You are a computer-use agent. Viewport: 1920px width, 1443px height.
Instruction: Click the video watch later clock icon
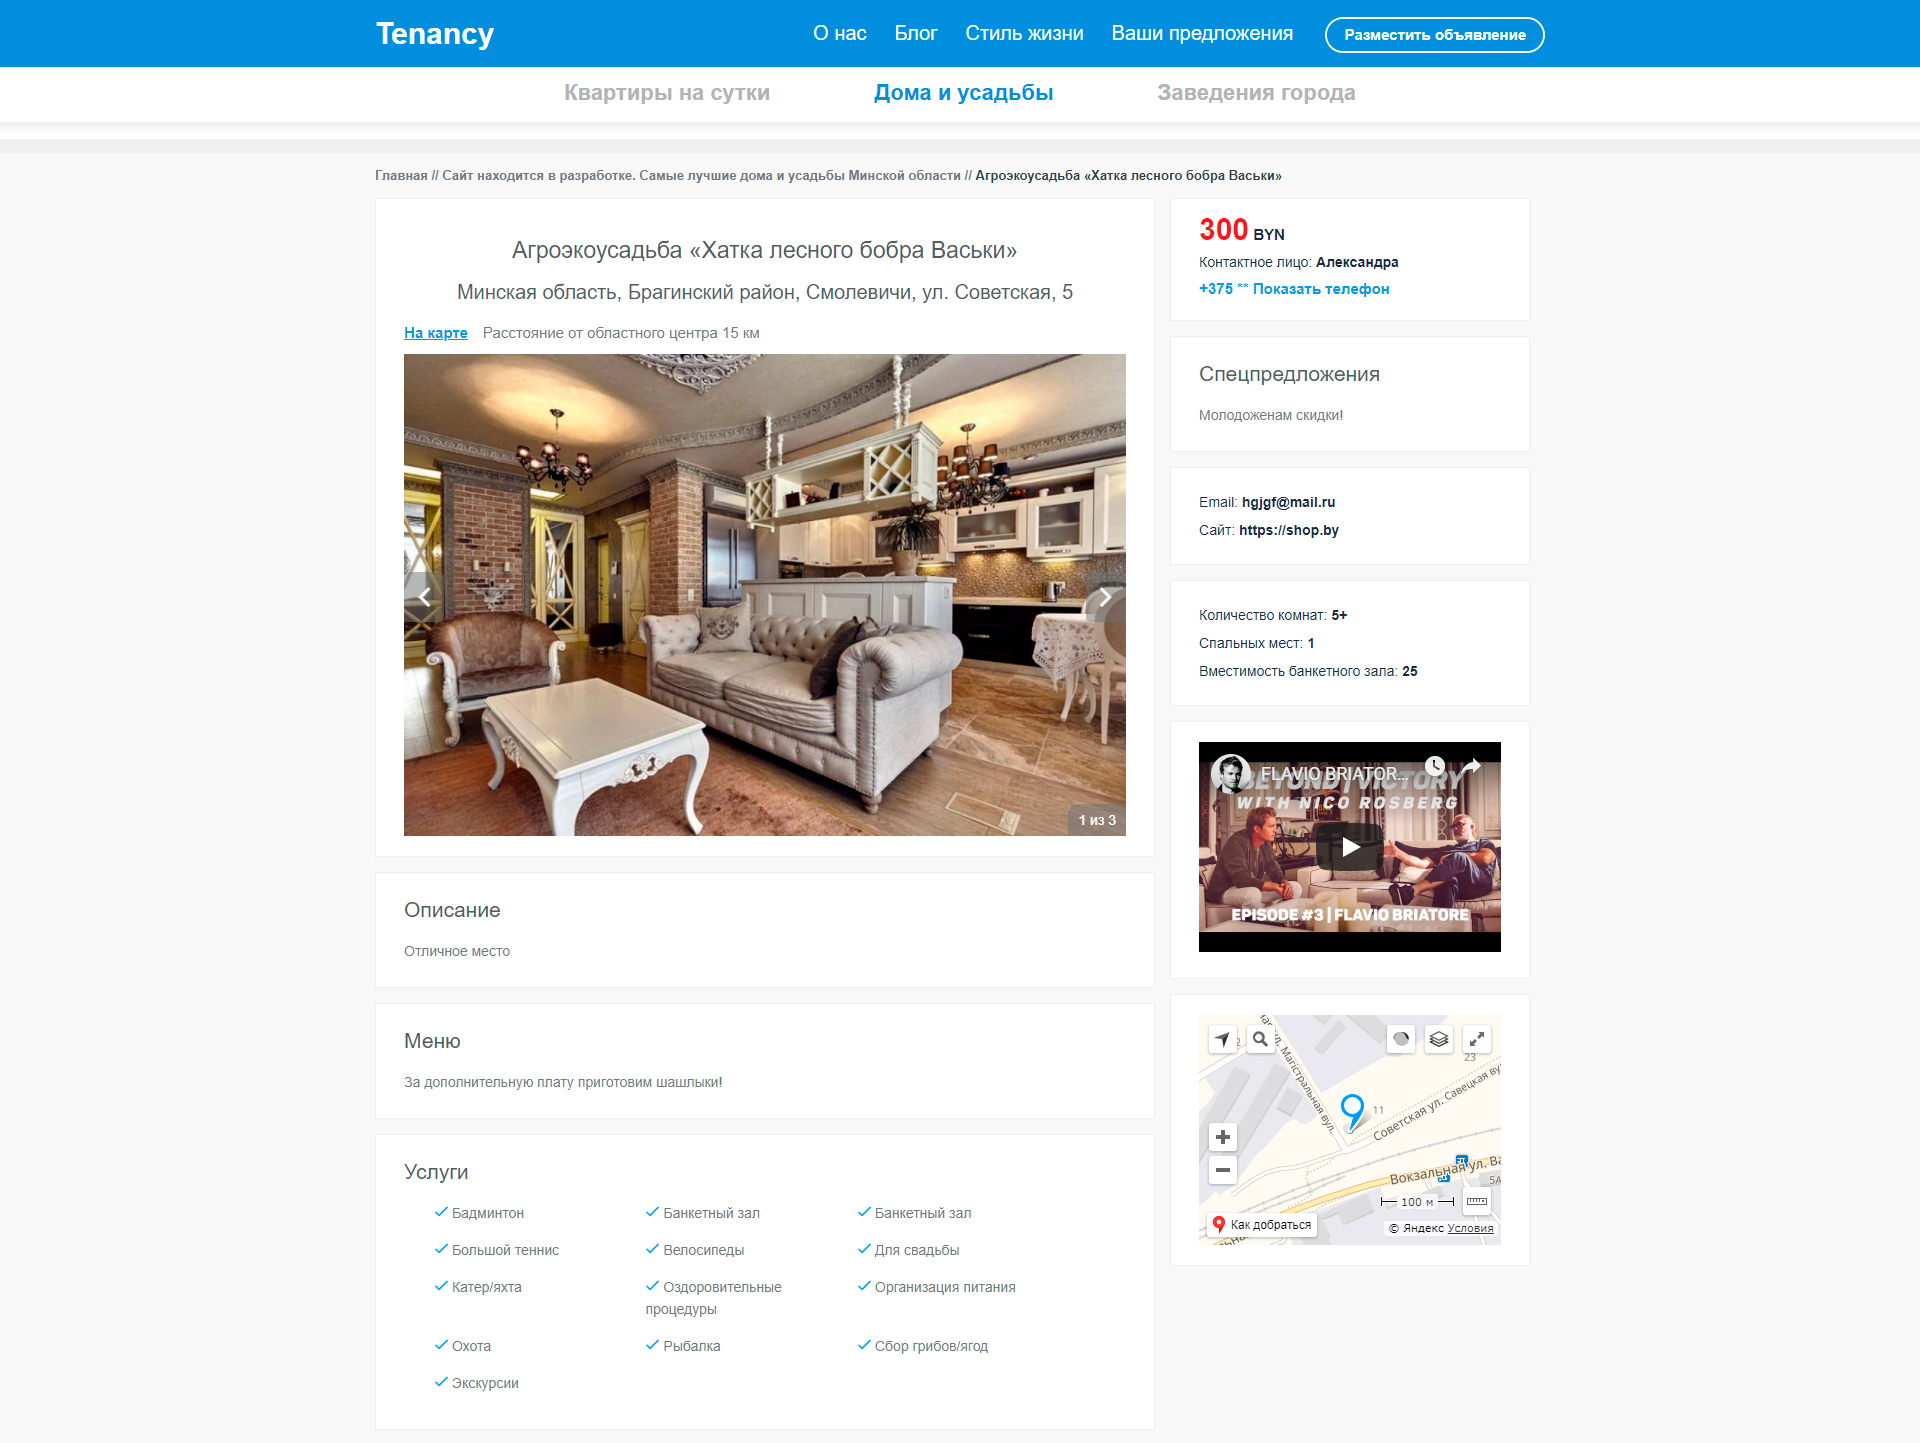(1435, 767)
